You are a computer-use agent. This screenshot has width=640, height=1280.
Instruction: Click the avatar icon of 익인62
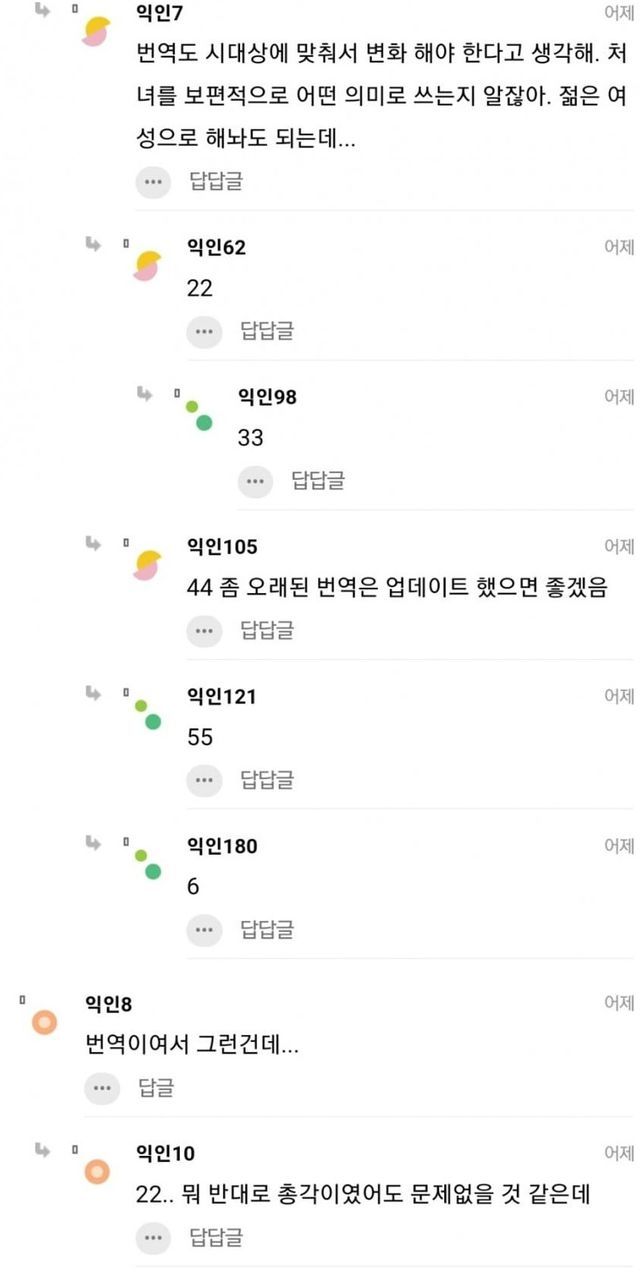click(146, 265)
